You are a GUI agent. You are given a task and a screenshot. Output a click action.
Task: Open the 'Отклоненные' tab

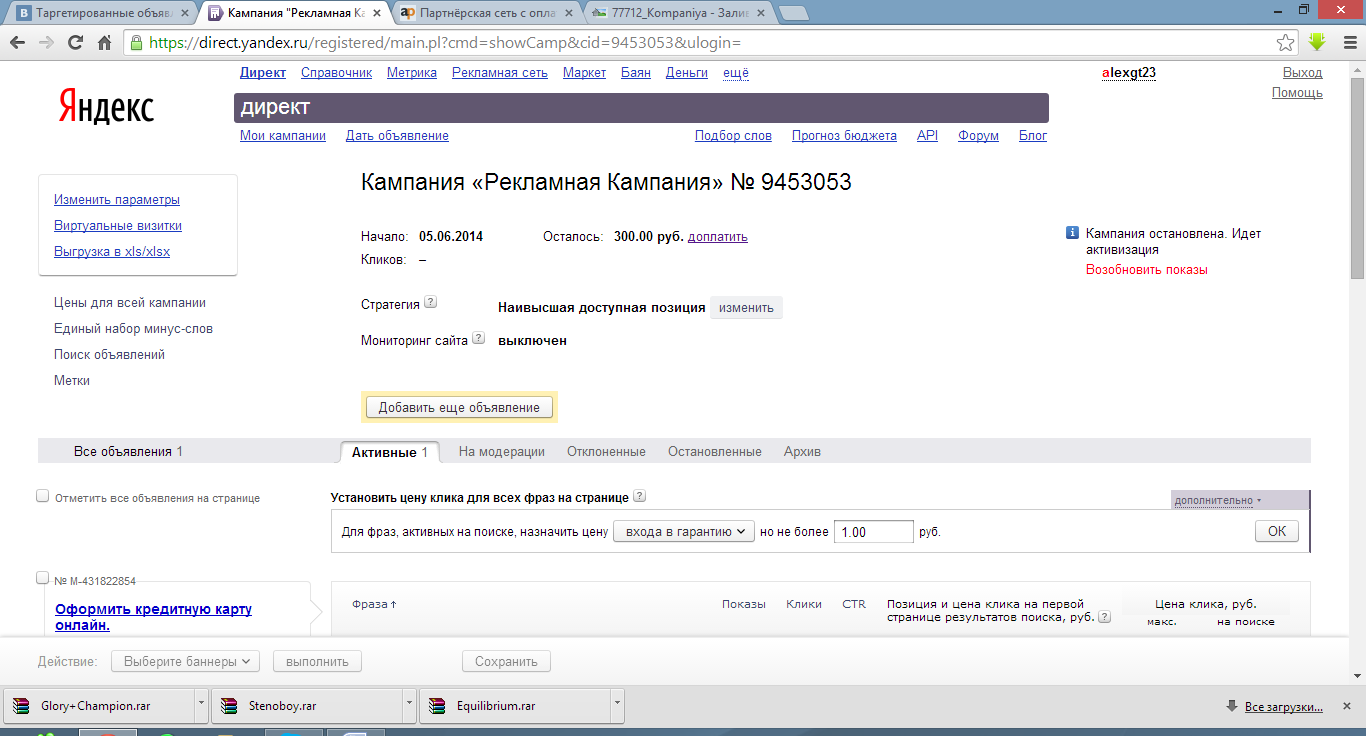pos(606,452)
